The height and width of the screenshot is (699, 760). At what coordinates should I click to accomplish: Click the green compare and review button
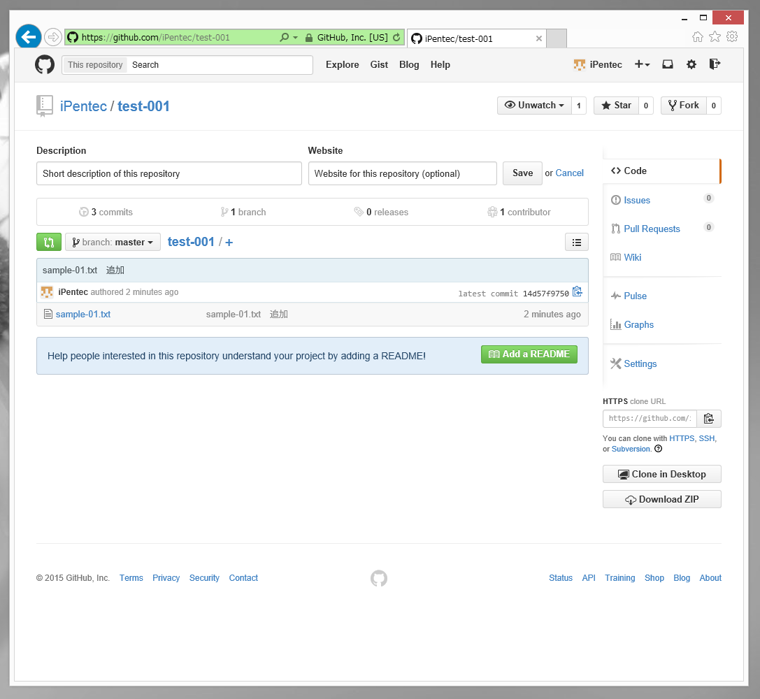[49, 242]
